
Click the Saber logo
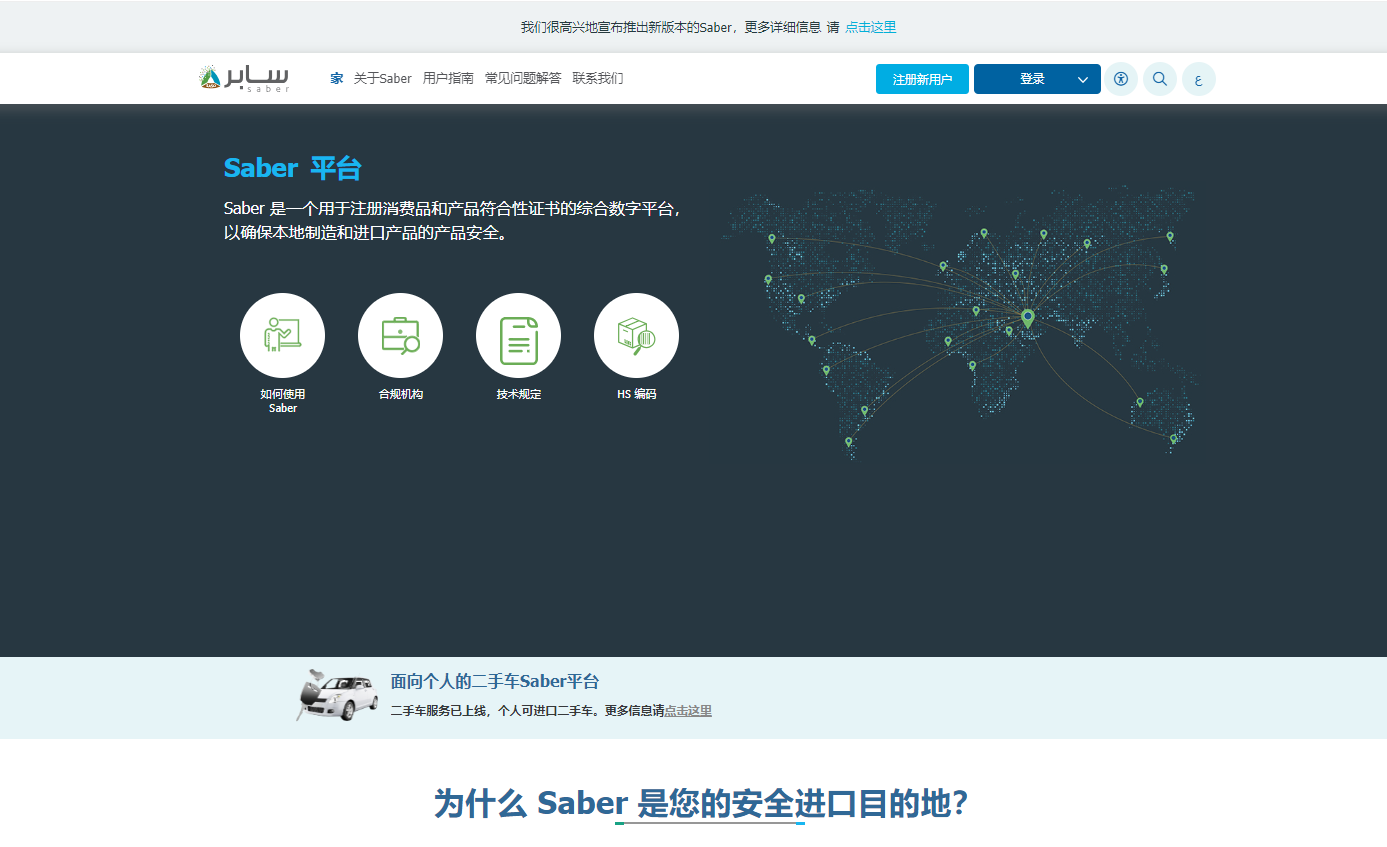[x=243, y=77]
